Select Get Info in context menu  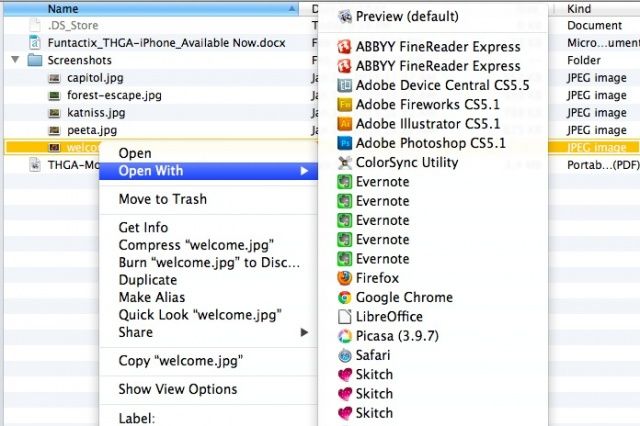point(143,227)
